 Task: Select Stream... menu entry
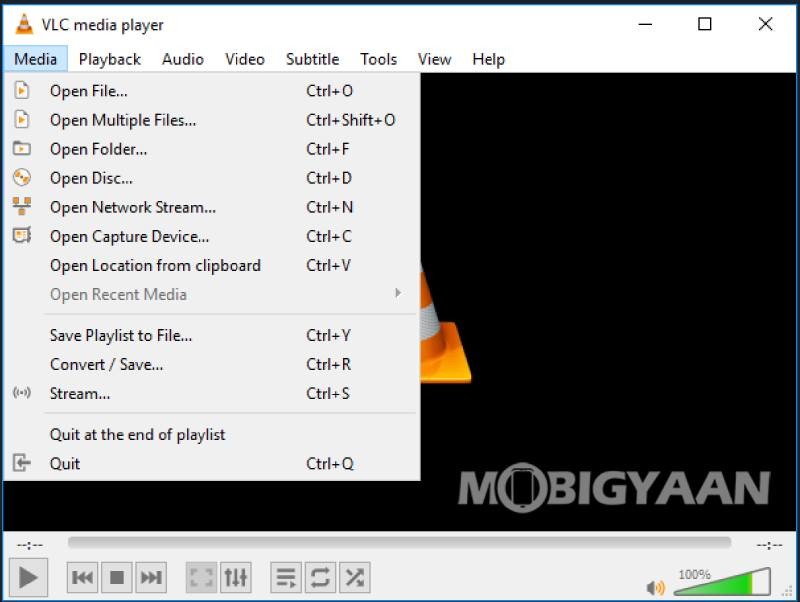212,393
